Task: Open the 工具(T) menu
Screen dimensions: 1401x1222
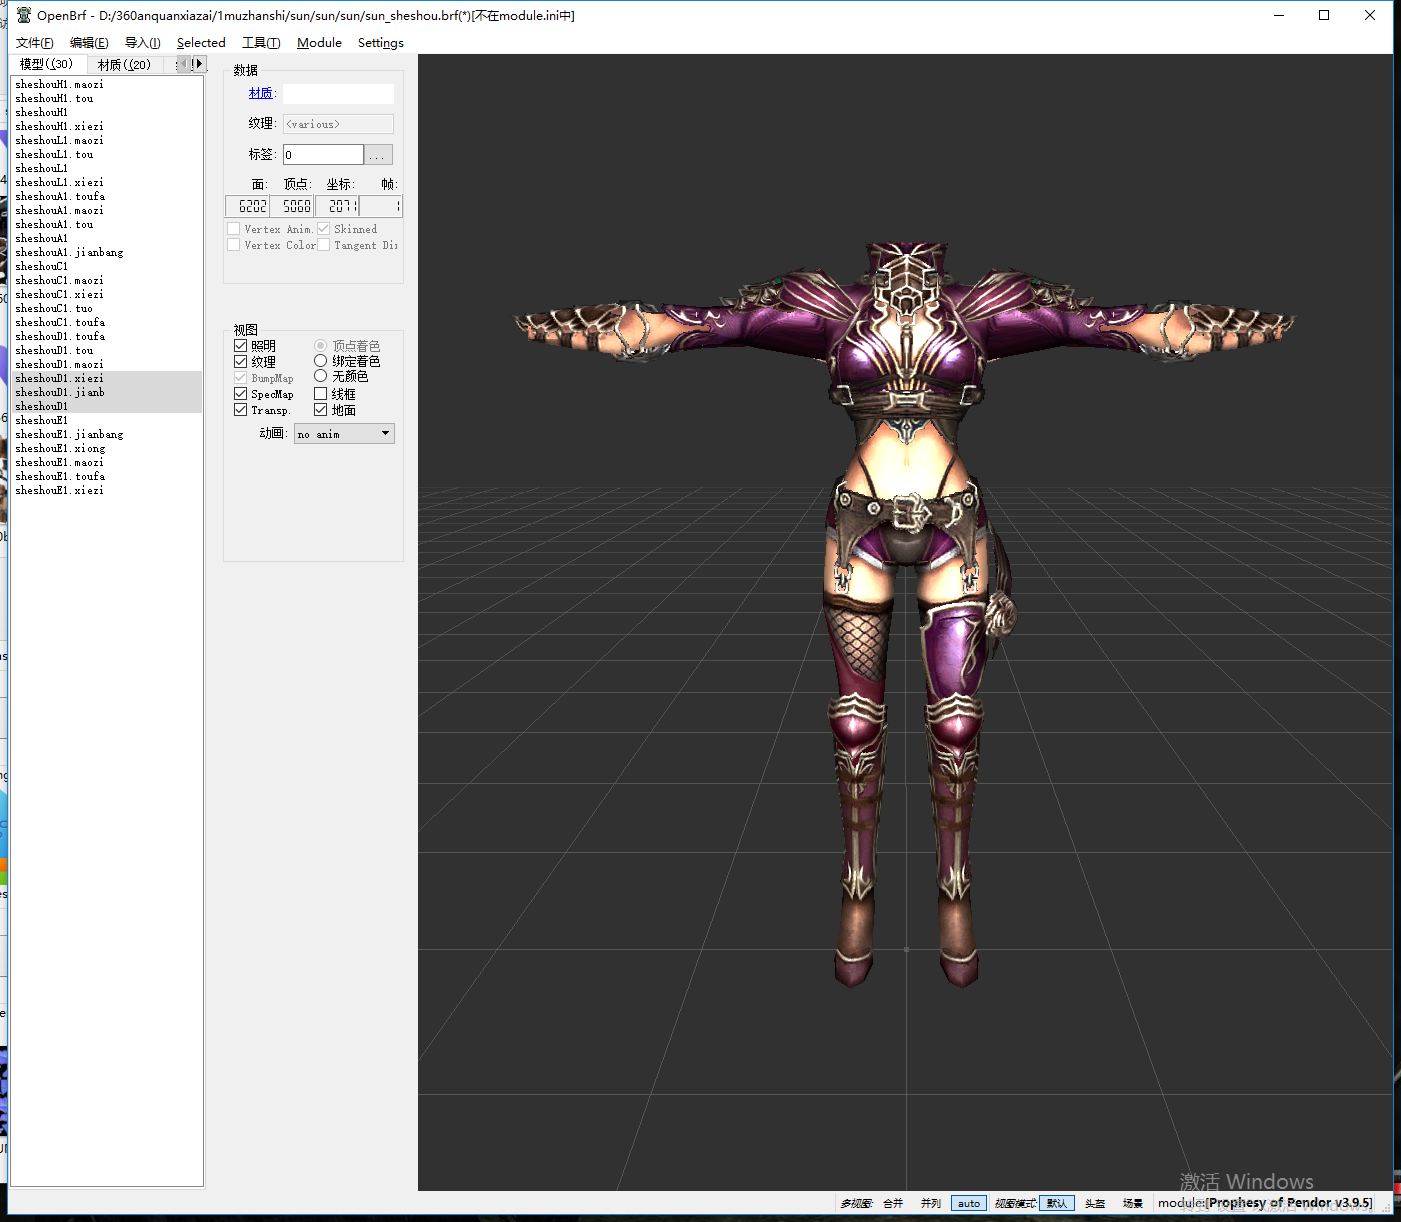Action: click(261, 43)
